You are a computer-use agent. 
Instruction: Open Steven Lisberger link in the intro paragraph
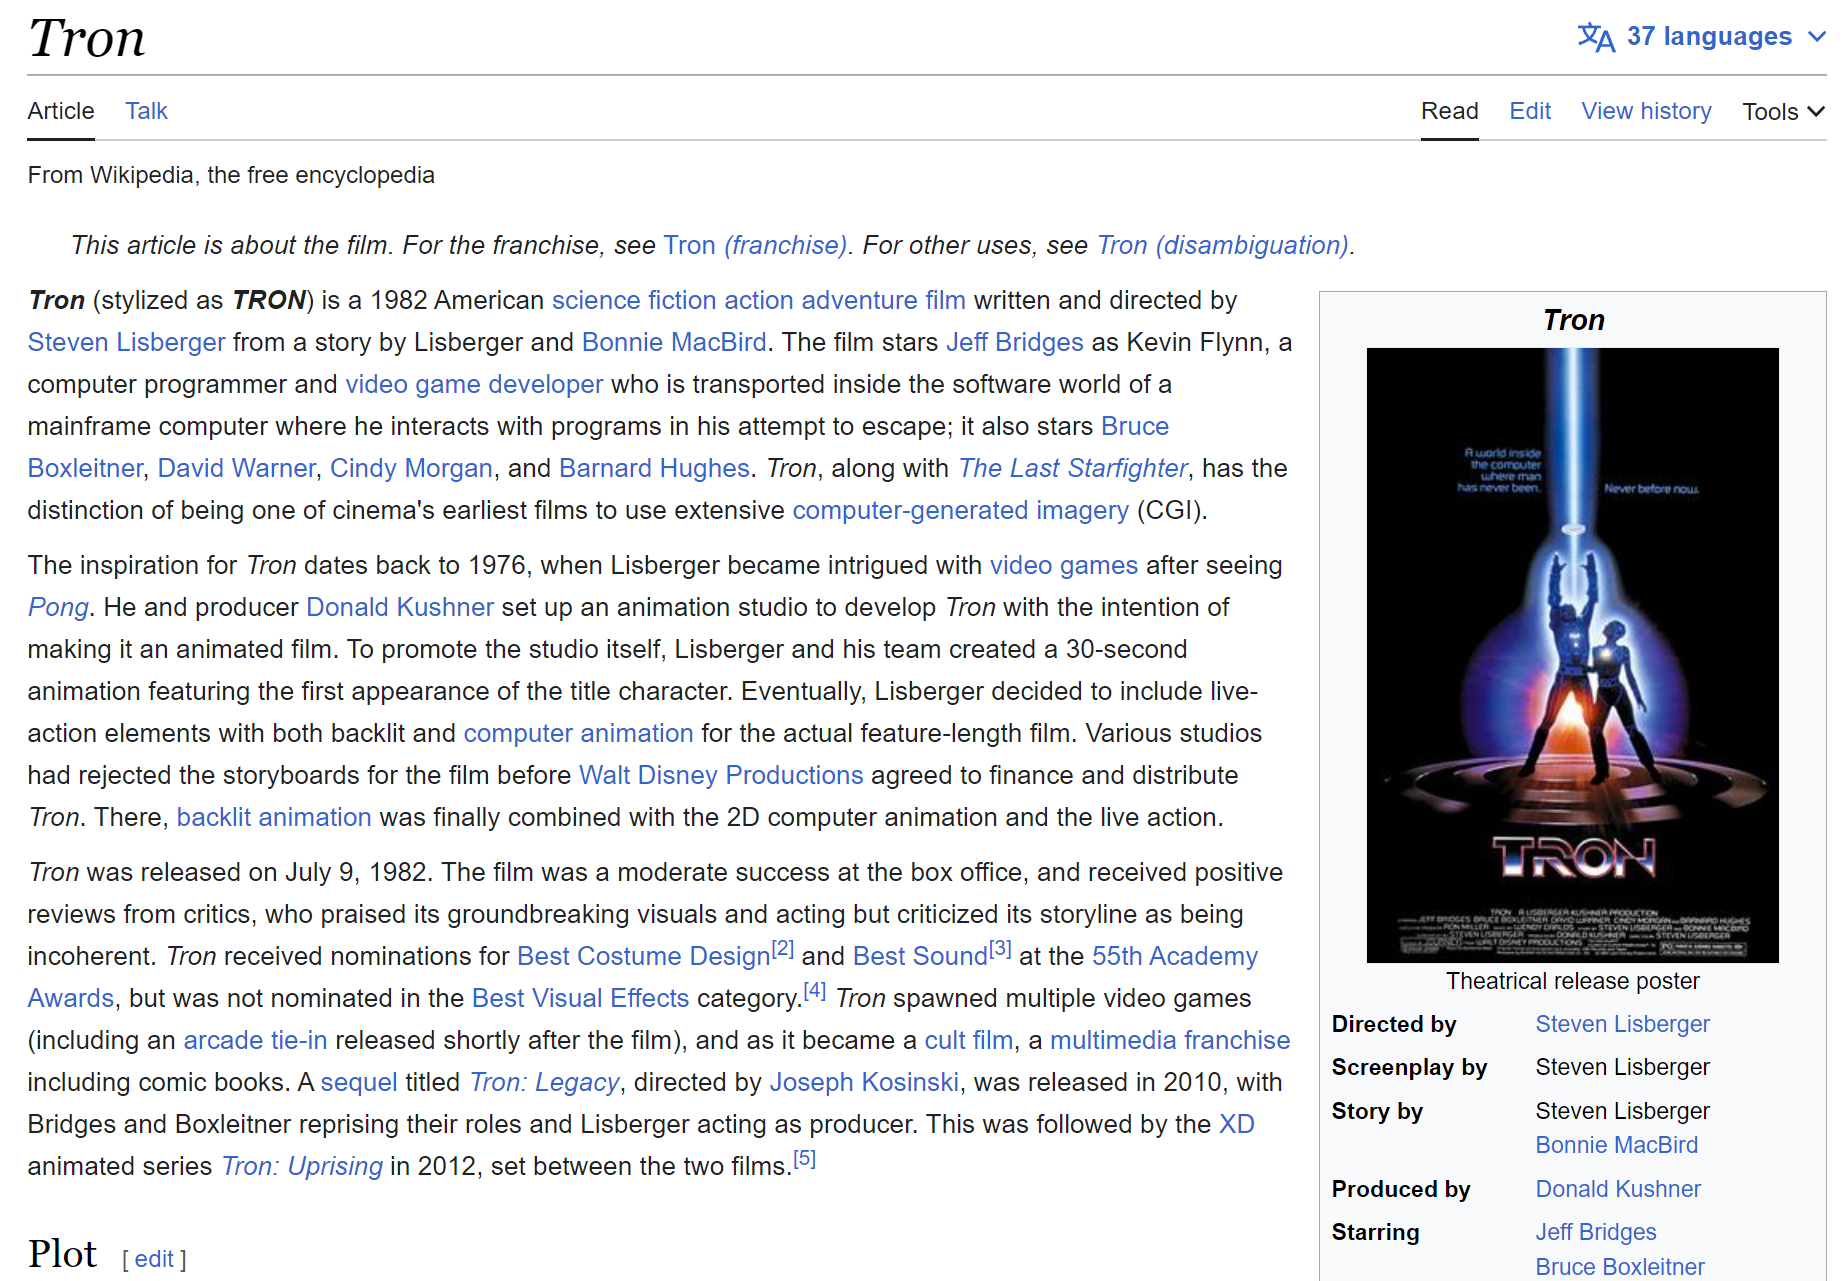(126, 342)
